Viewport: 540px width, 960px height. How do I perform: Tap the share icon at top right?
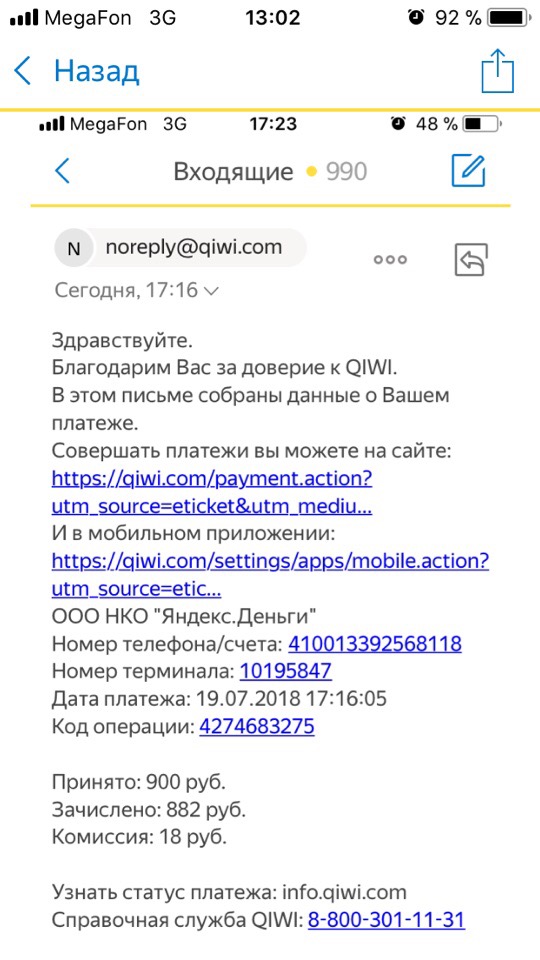497,71
